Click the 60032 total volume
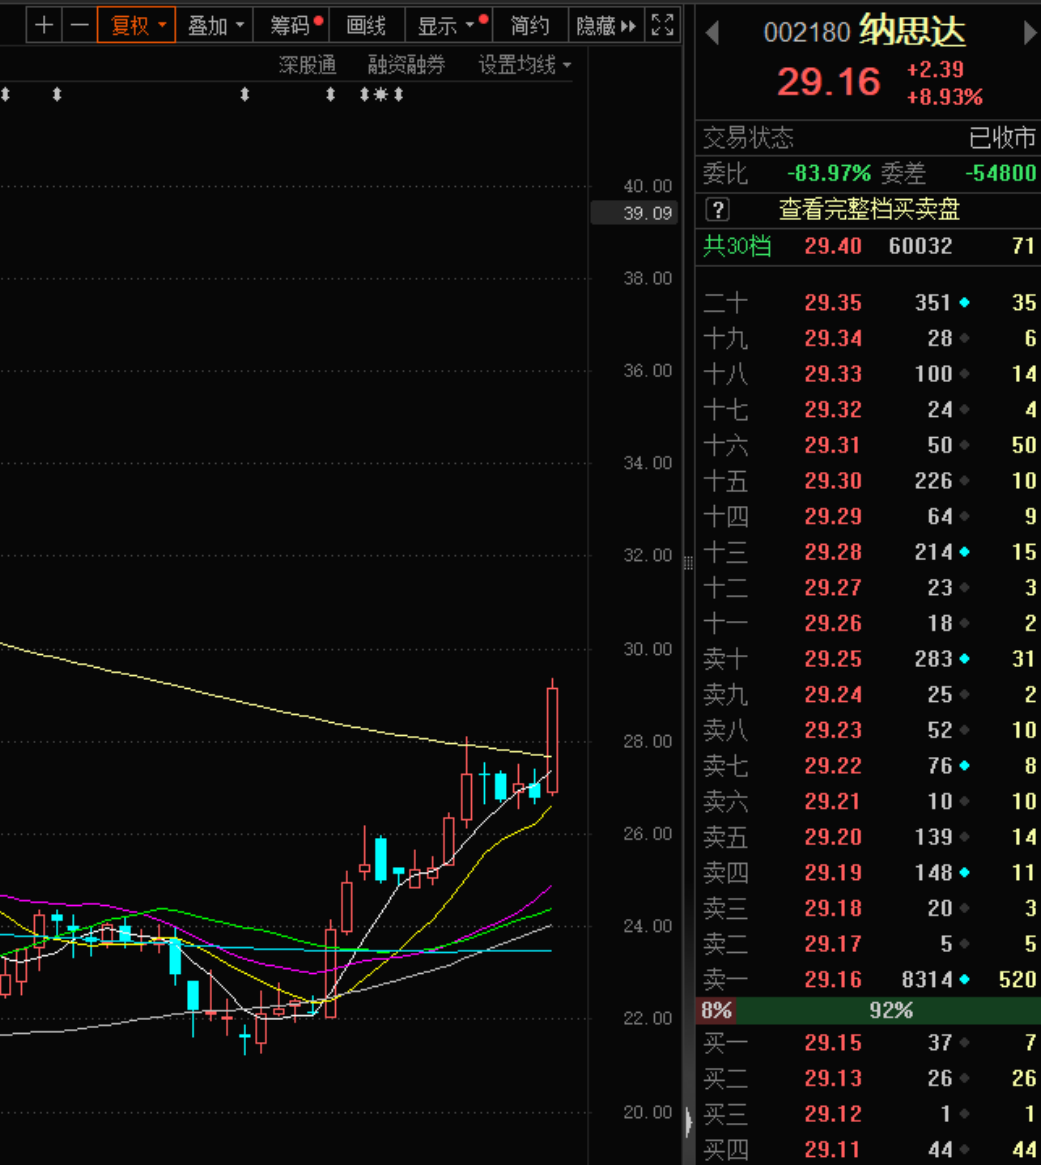 [x=920, y=246]
